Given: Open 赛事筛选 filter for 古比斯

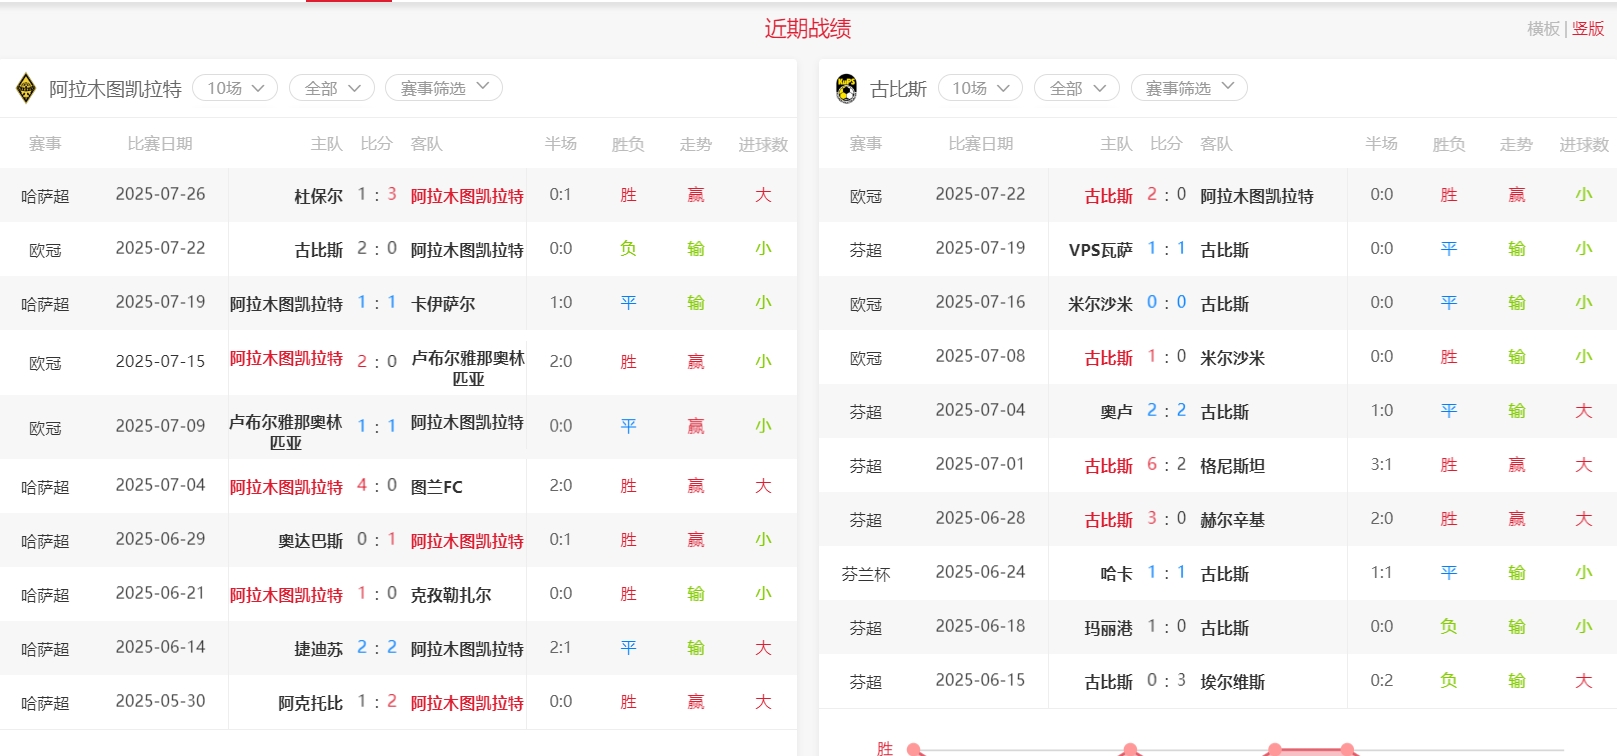Looking at the screenshot, I should (1189, 88).
